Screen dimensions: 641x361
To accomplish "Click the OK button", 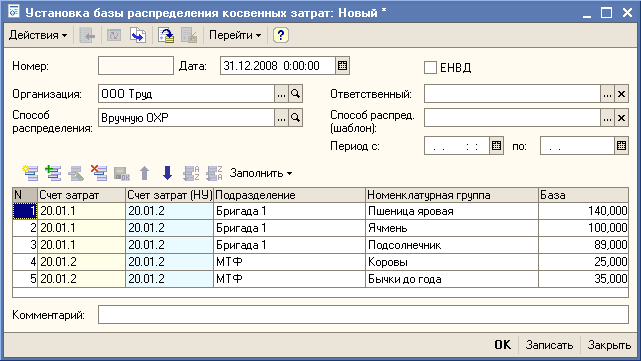I will (x=503, y=345).
